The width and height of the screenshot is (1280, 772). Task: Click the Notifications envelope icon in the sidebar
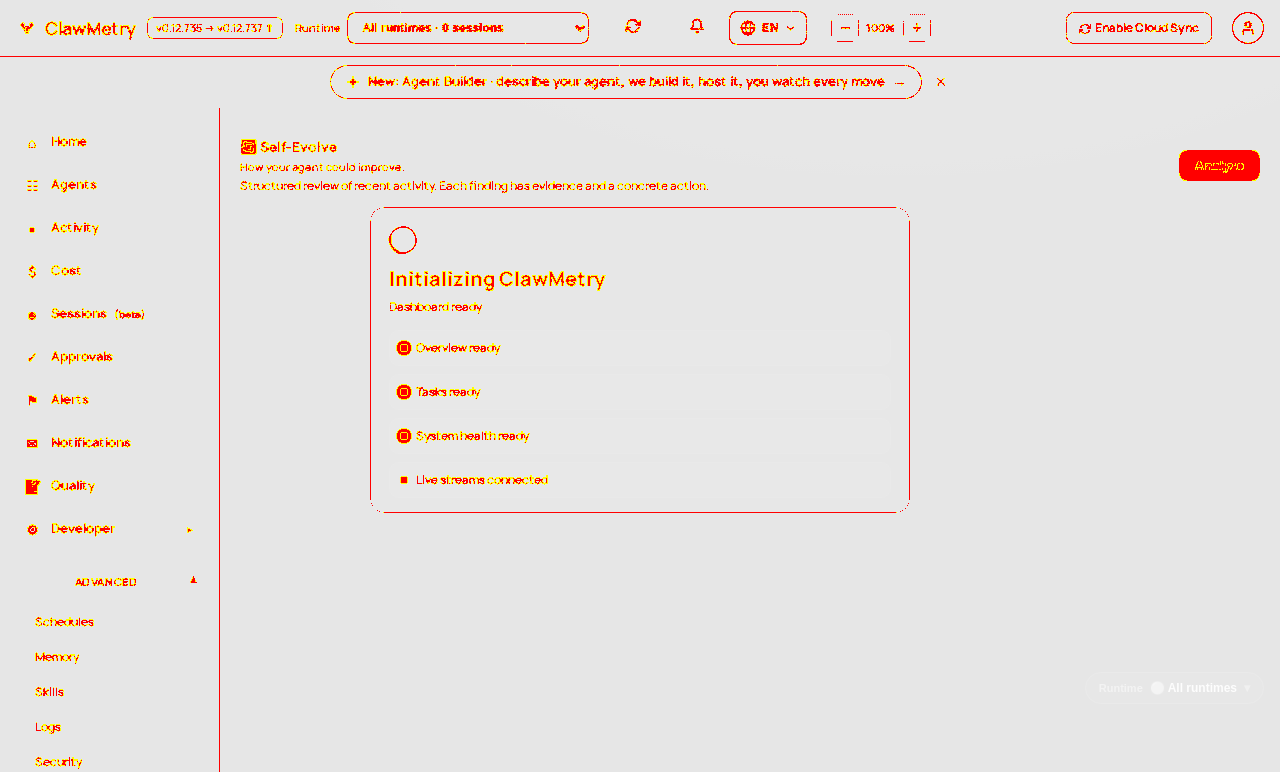(x=32, y=444)
